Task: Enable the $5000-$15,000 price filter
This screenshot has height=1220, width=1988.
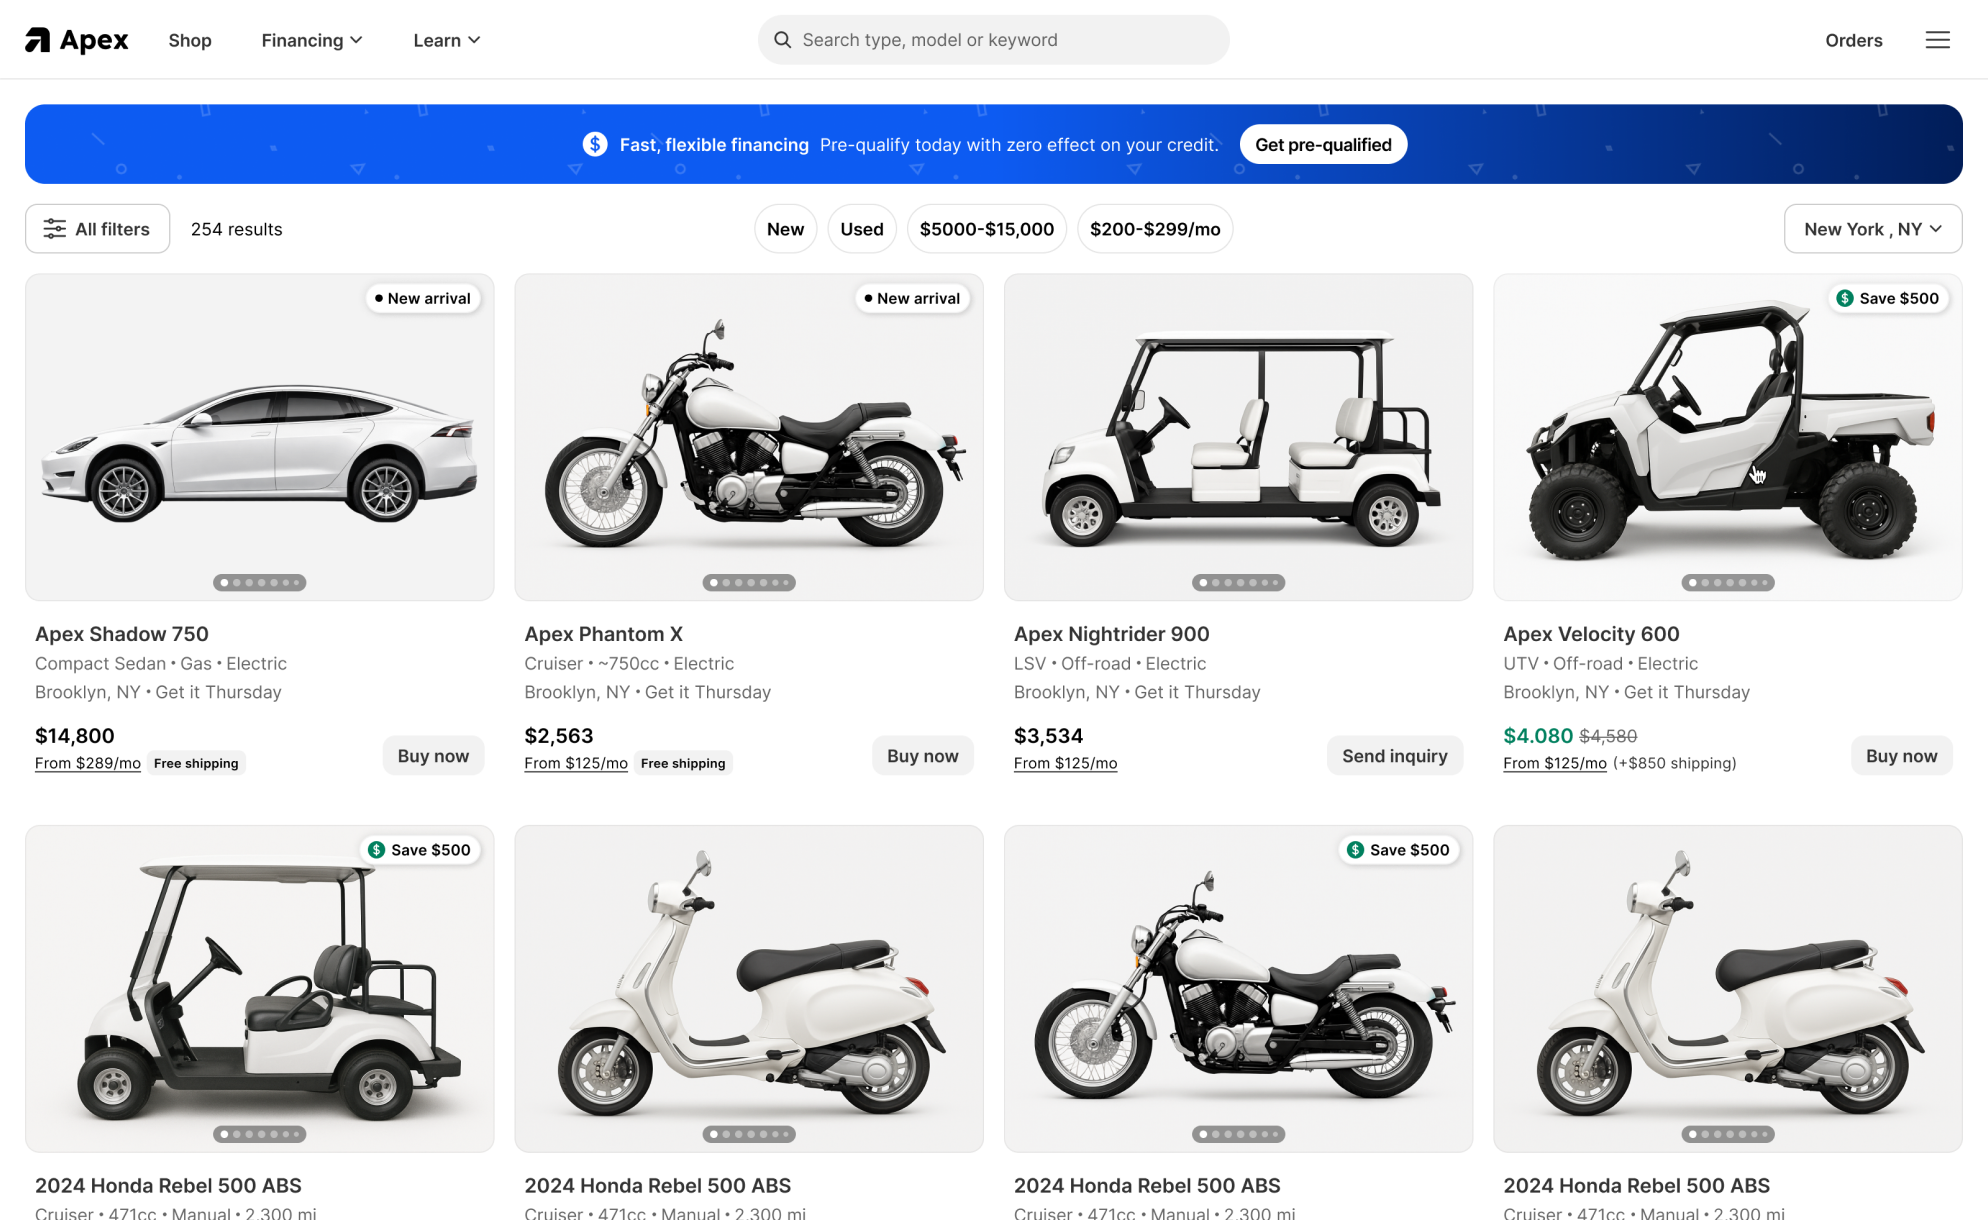Action: [986, 228]
